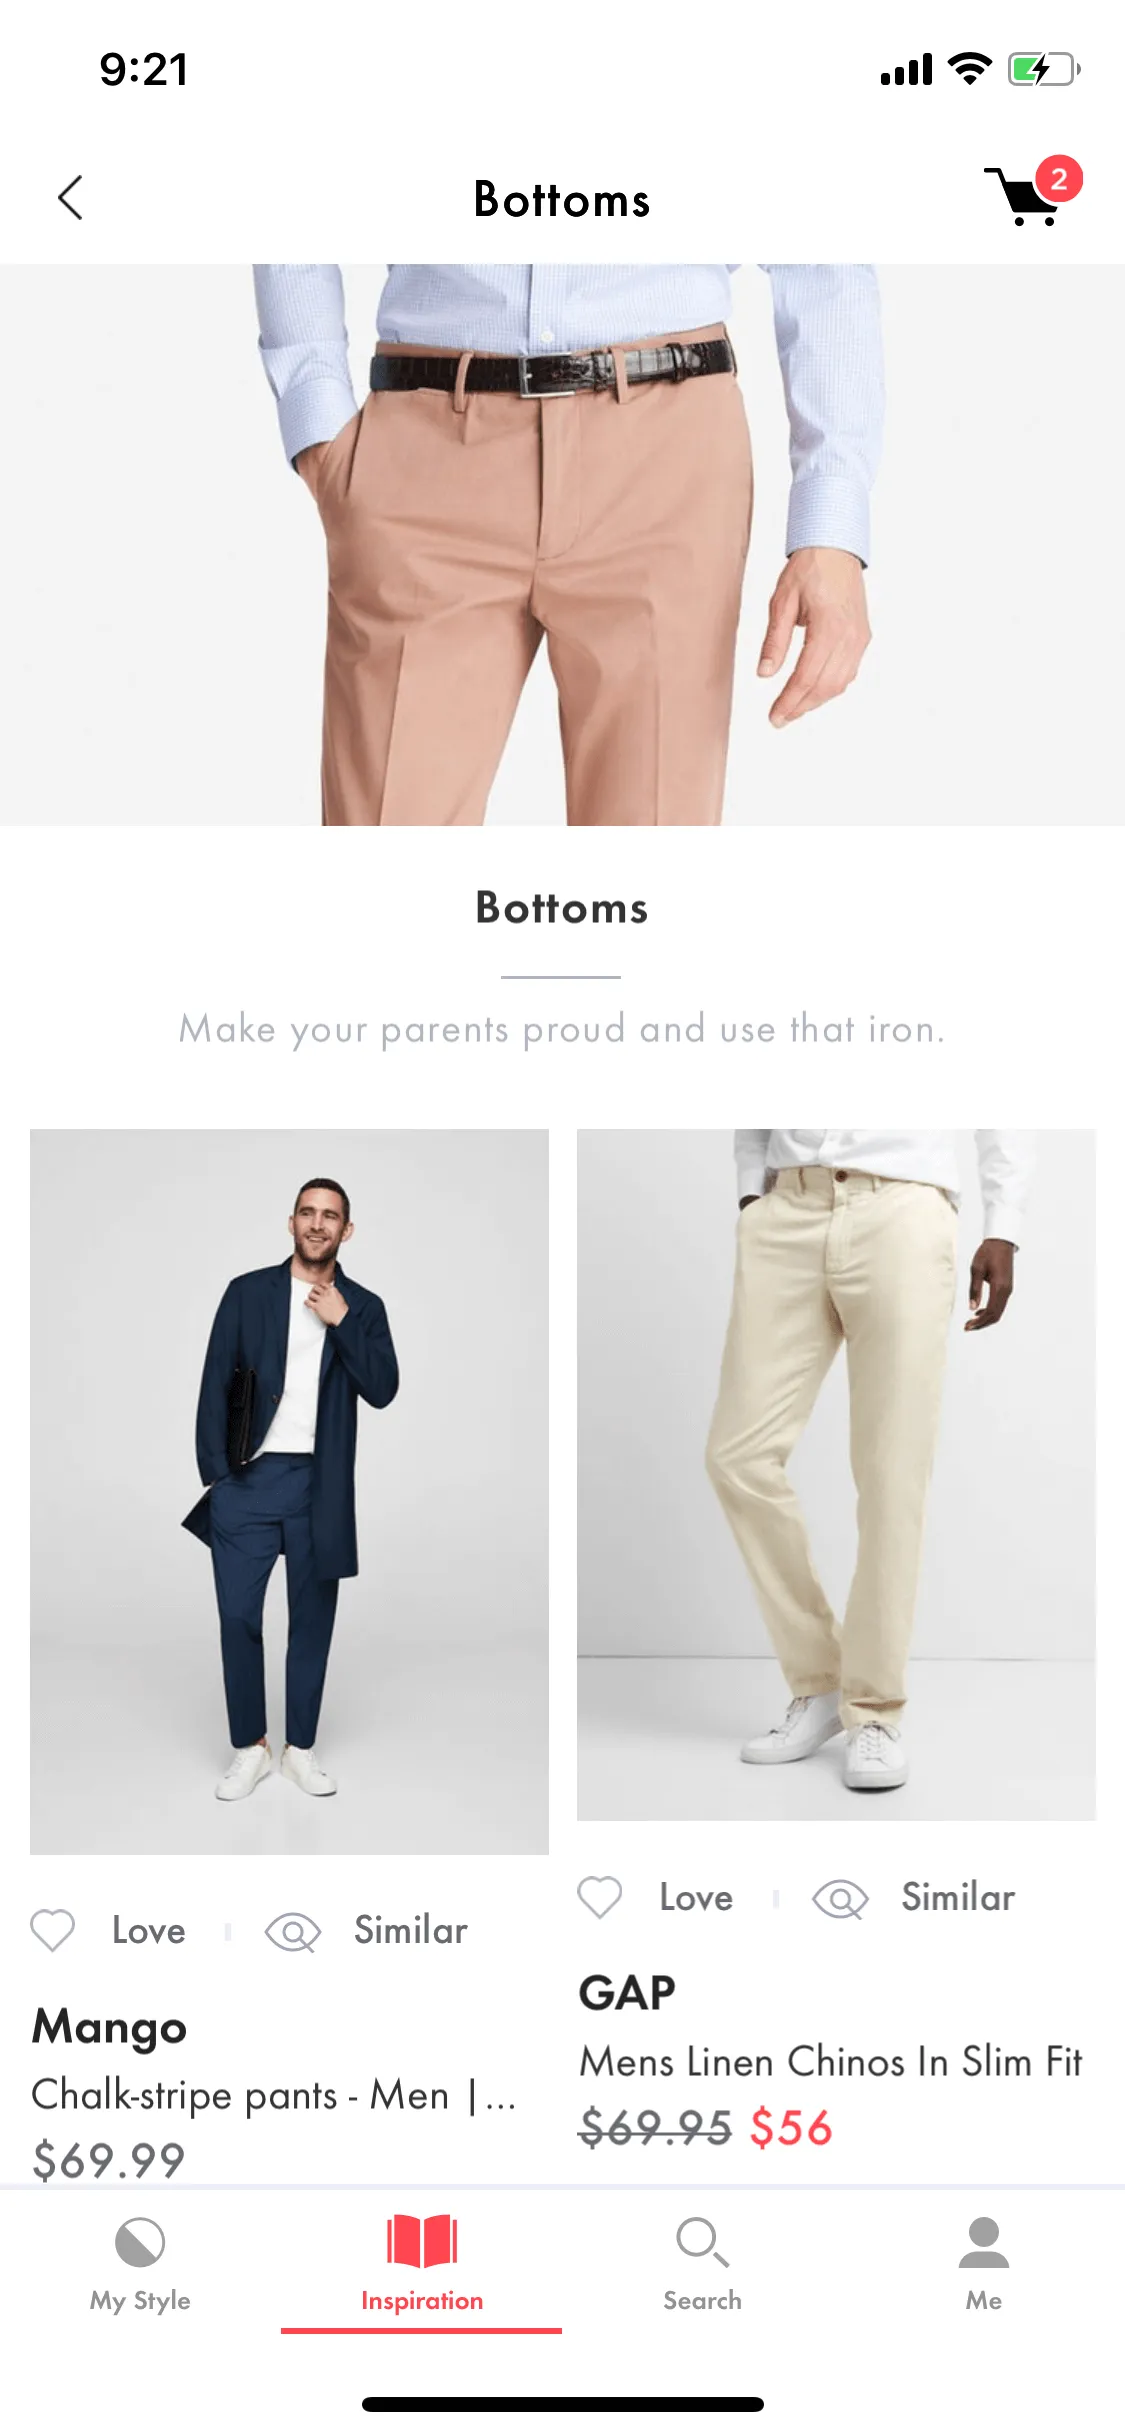Open the Mango navy pants product image
The height and width of the screenshot is (2436, 1125).
[289, 1491]
